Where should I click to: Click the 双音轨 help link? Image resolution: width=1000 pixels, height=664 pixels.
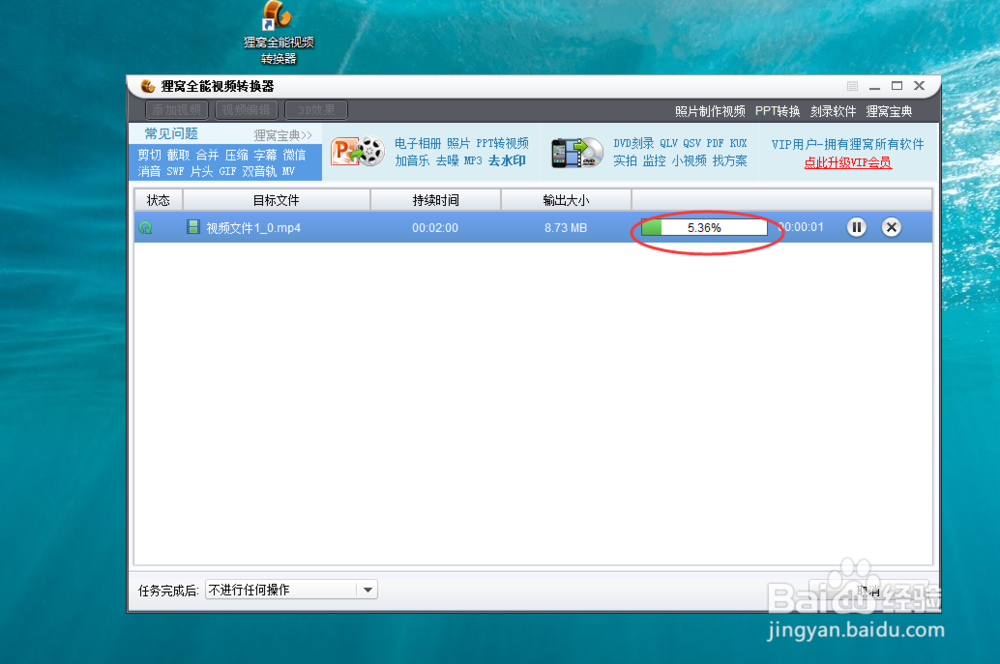(x=260, y=171)
